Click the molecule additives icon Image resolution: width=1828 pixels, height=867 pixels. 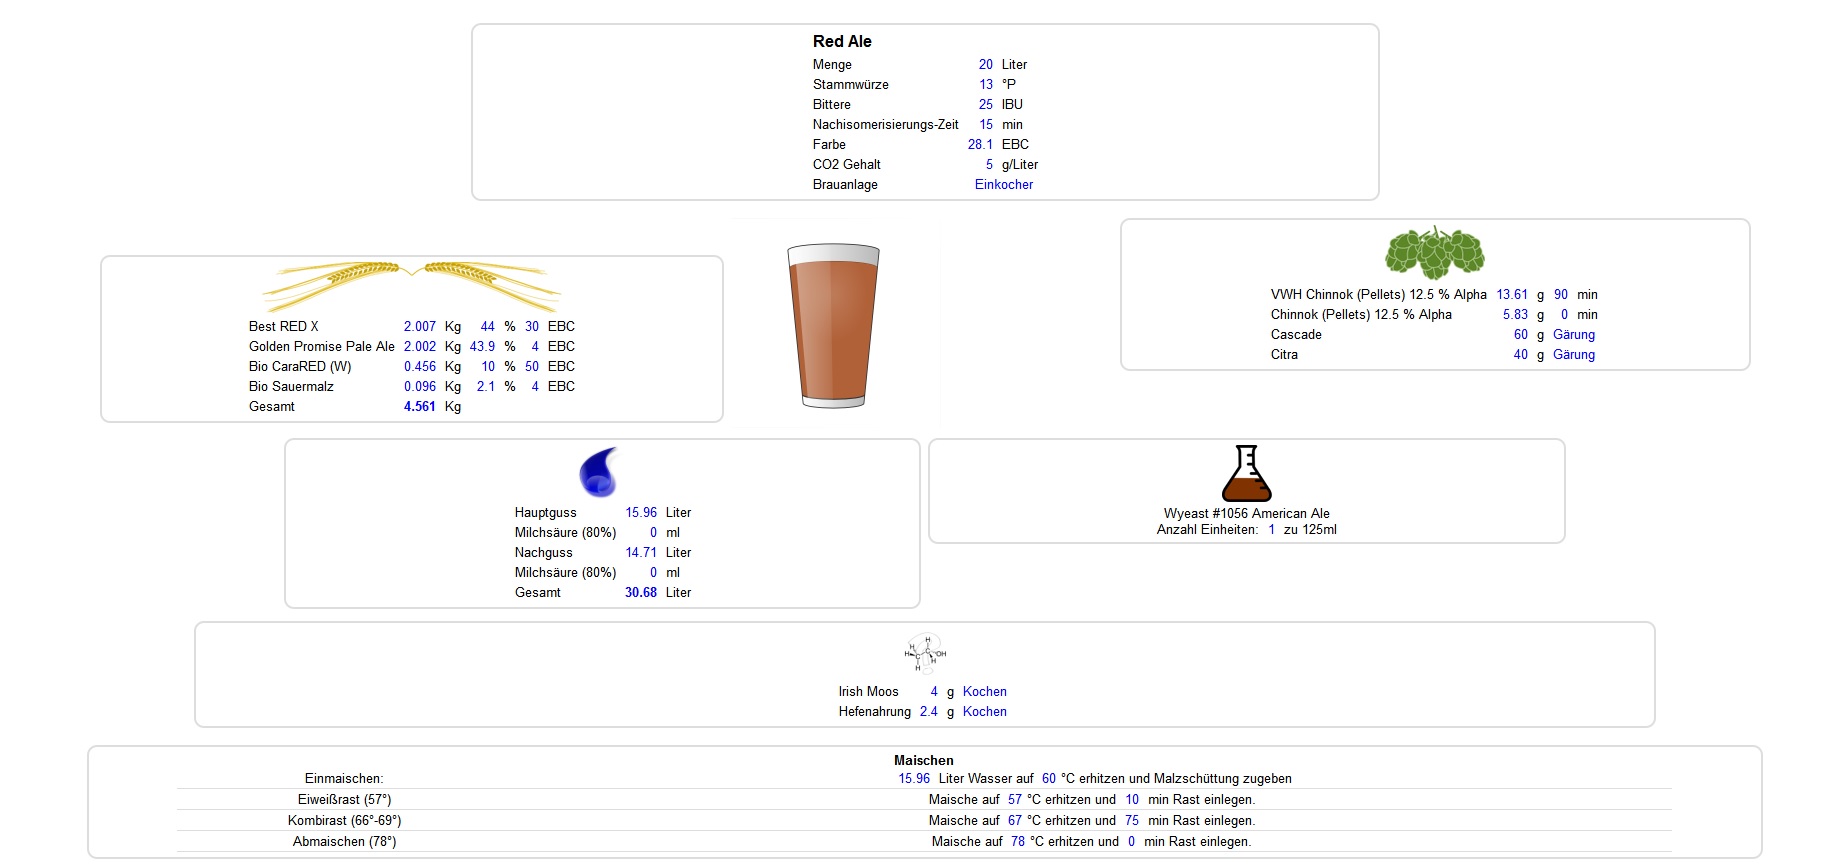925,653
